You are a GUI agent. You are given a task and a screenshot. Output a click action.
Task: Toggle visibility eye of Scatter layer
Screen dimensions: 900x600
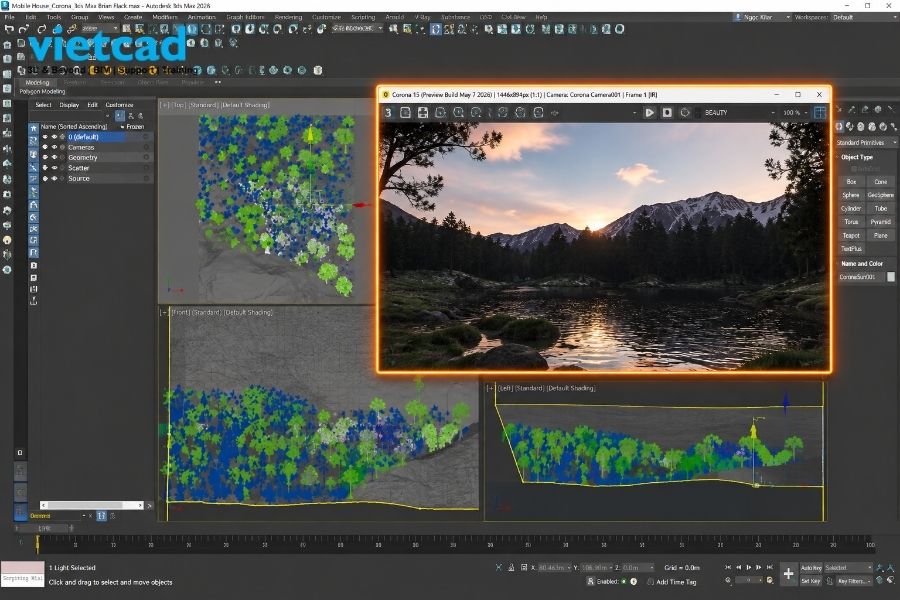(54, 168)
